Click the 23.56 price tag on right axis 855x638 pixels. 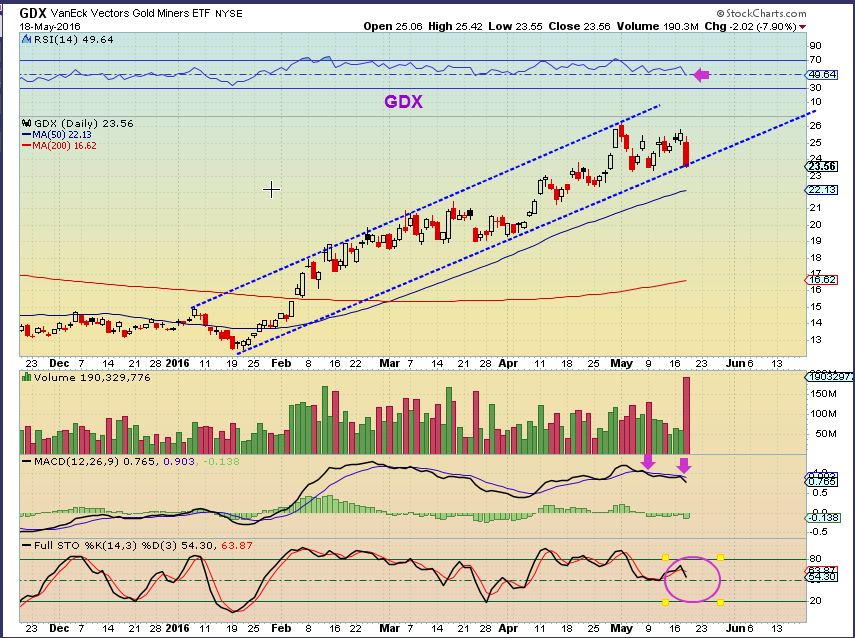822,166
